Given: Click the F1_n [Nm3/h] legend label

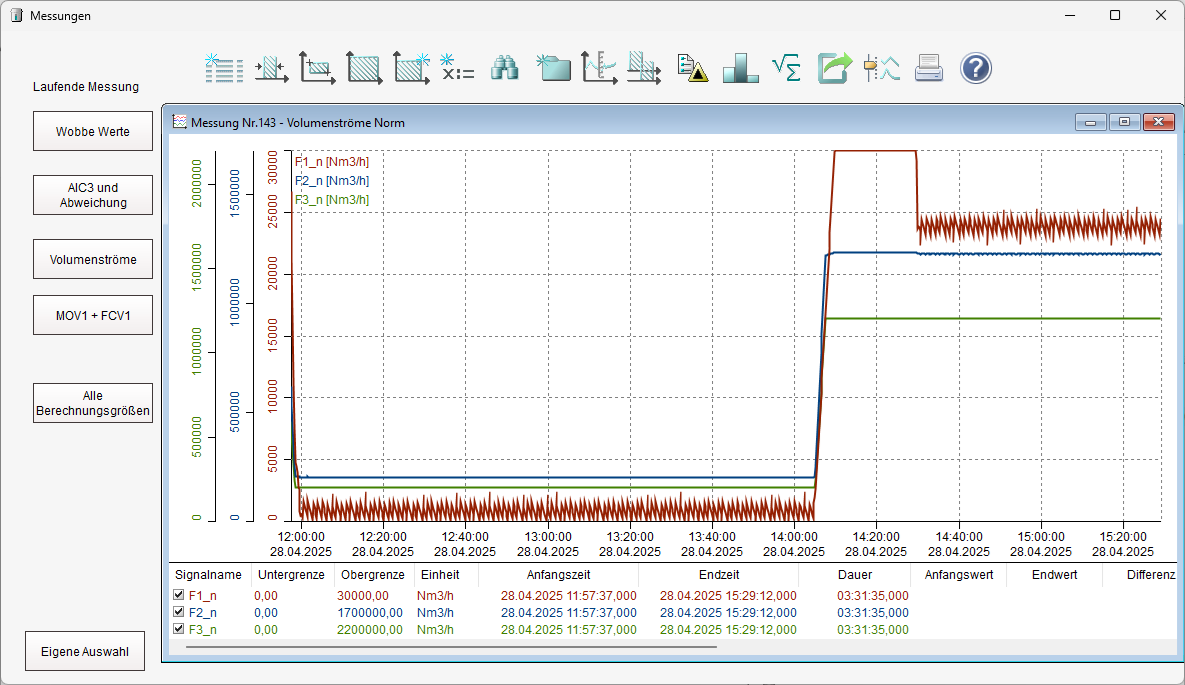Looking at the screenshot, I should 332,162.
